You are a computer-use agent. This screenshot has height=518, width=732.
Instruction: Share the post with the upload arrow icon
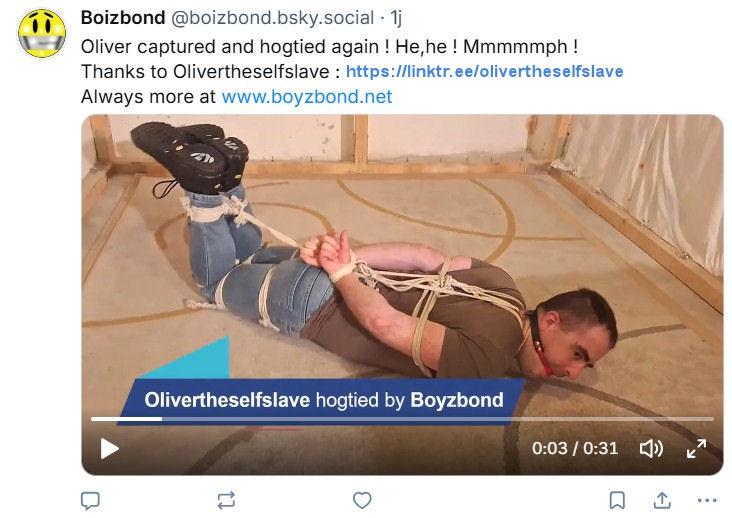662,500
